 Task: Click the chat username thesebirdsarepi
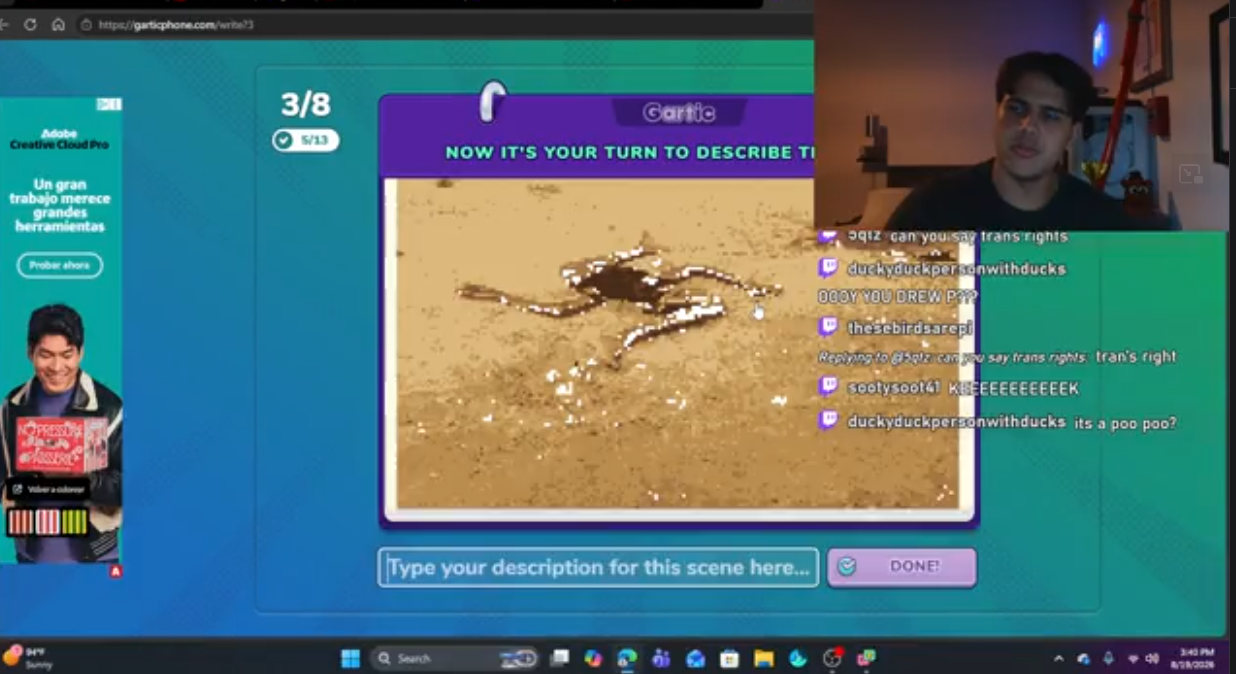coord(909,328)
